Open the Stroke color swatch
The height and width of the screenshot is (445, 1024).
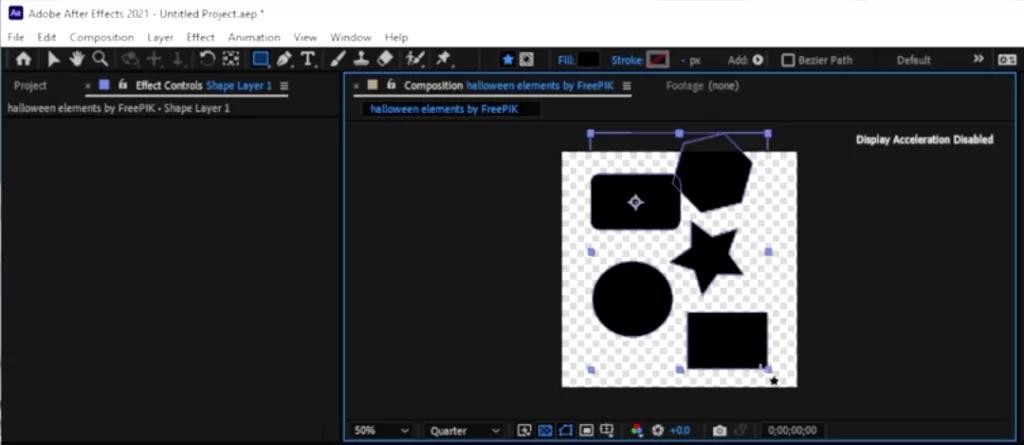tap(658, 60)
